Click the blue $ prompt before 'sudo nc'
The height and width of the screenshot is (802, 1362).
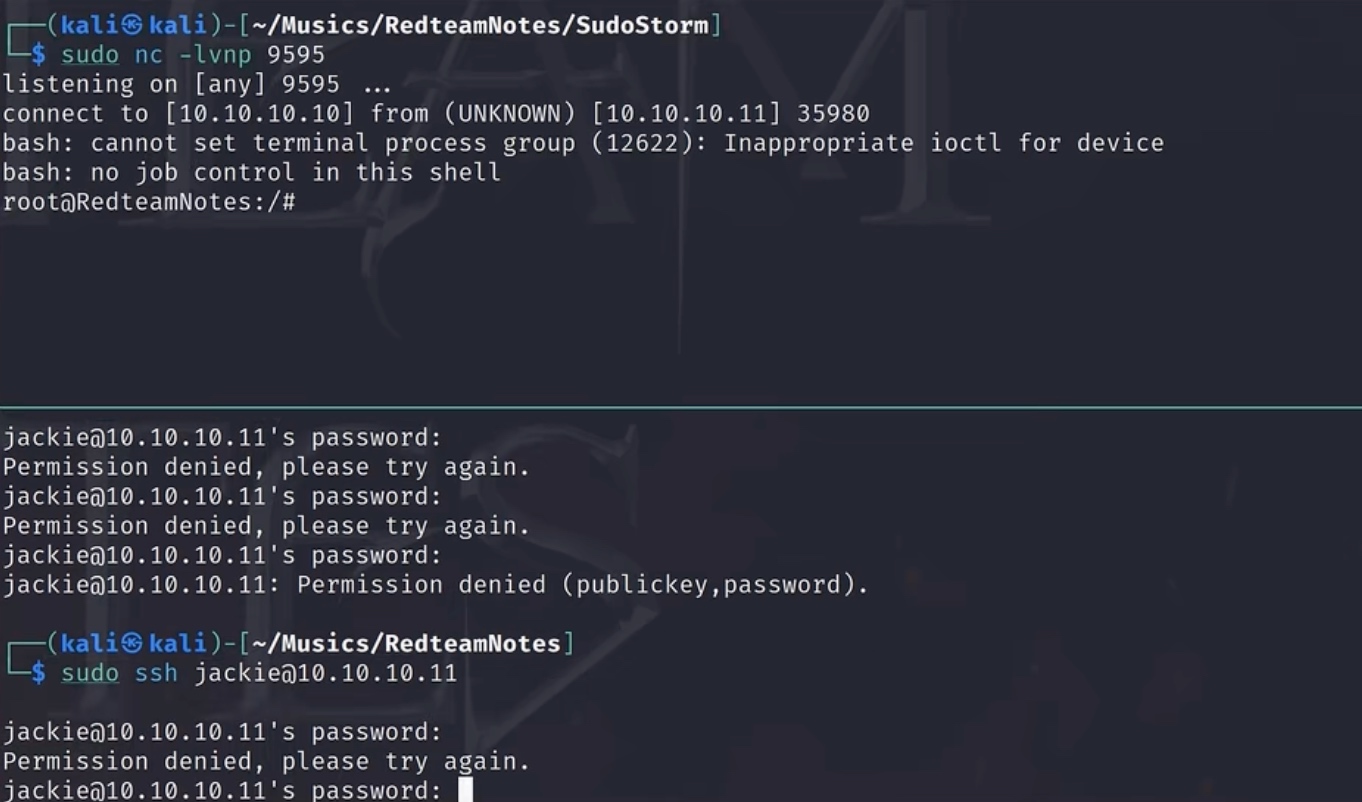tap(38, 55)
